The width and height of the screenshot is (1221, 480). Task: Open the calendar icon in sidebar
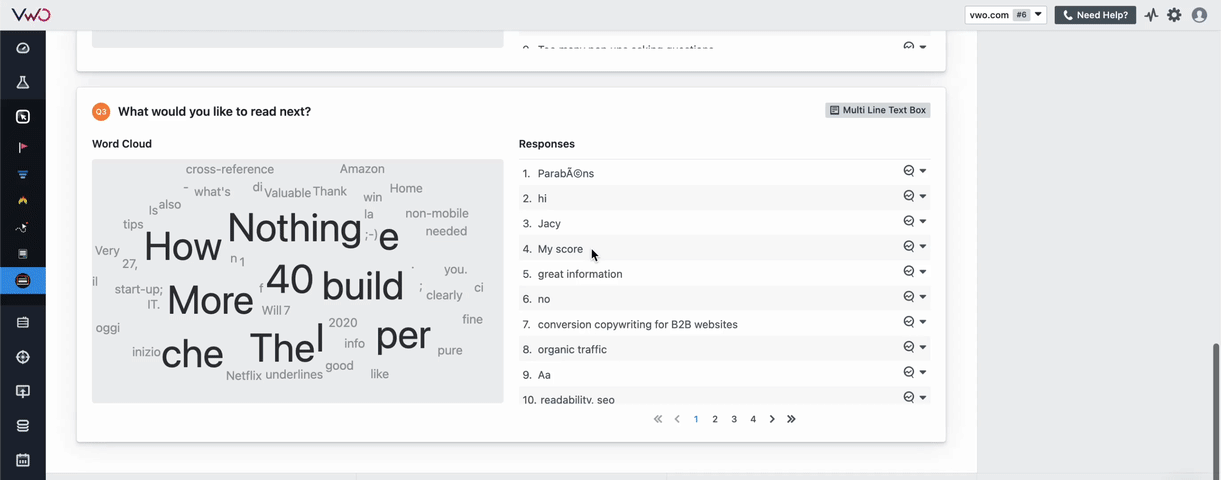click(23, 460)
